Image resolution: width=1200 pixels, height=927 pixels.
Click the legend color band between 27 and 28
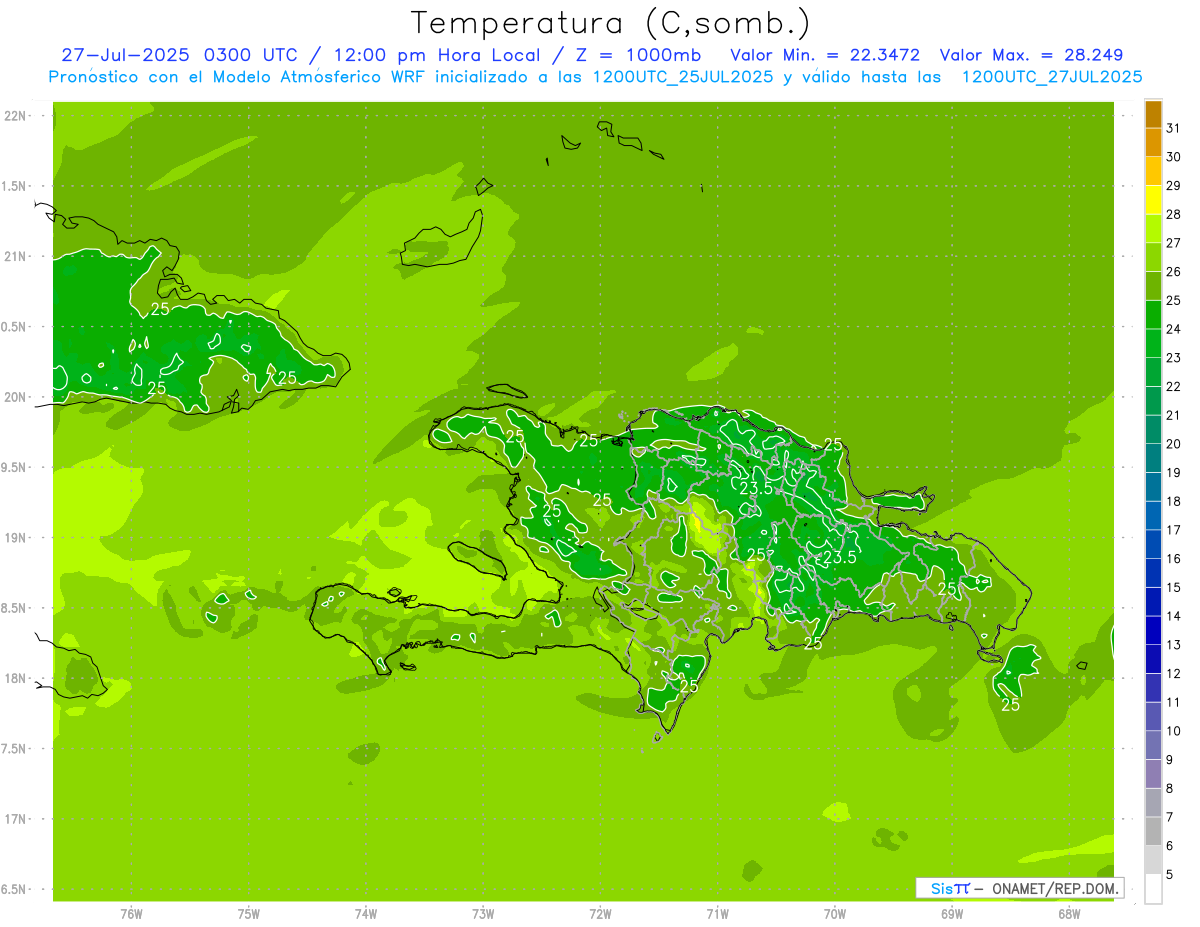(x=1153, y=229)
